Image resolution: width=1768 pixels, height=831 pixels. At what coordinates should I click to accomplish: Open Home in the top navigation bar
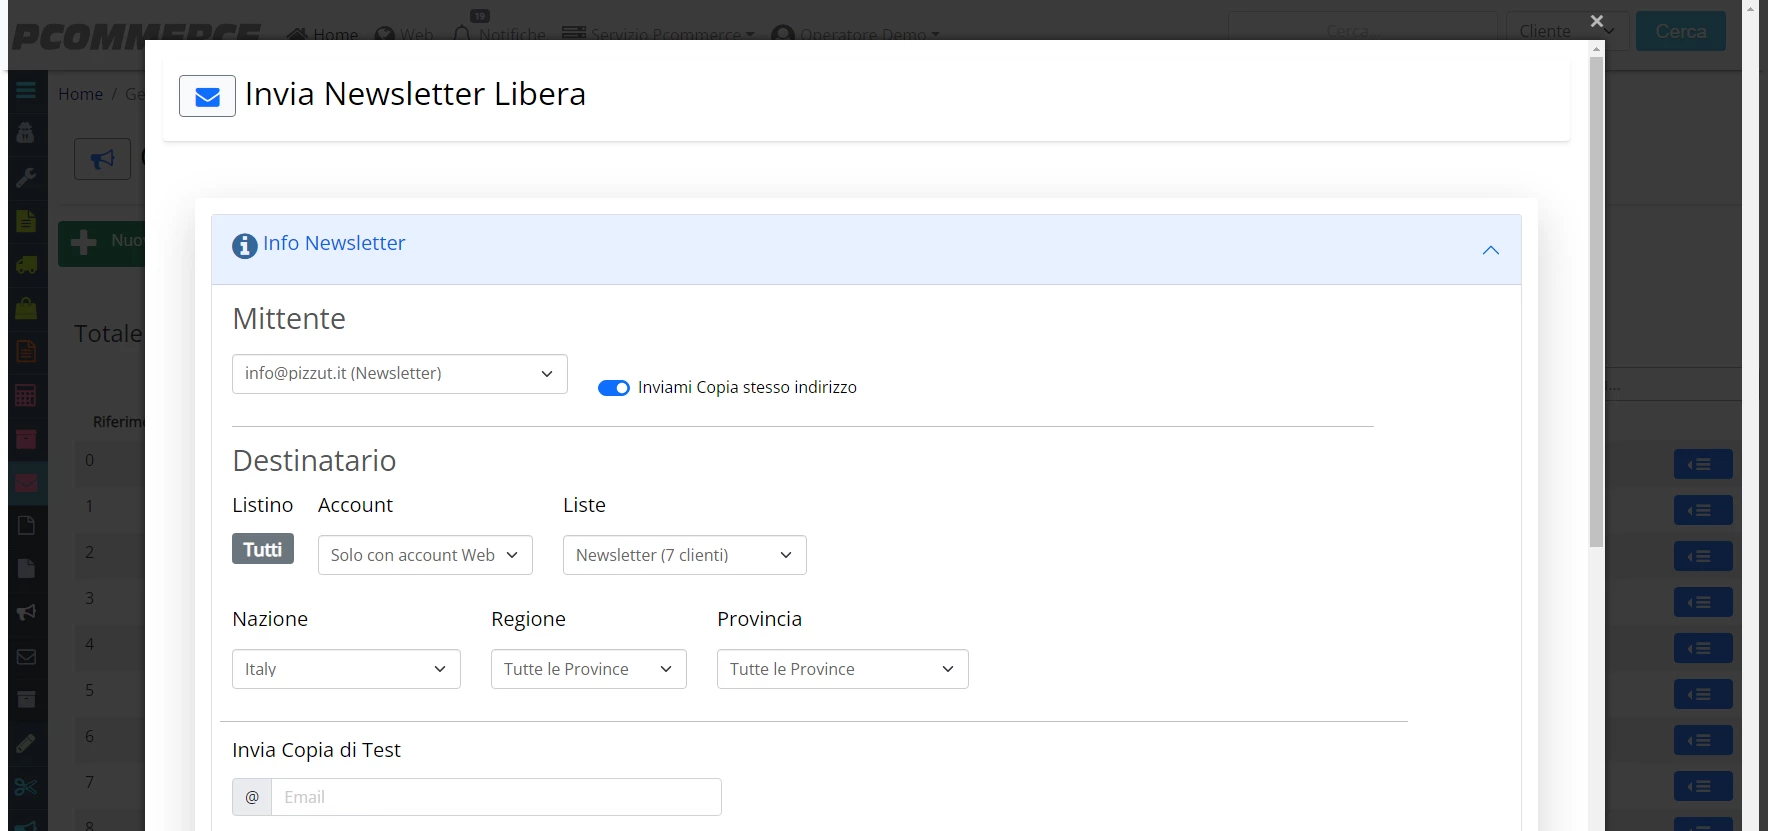pos(322,34)
